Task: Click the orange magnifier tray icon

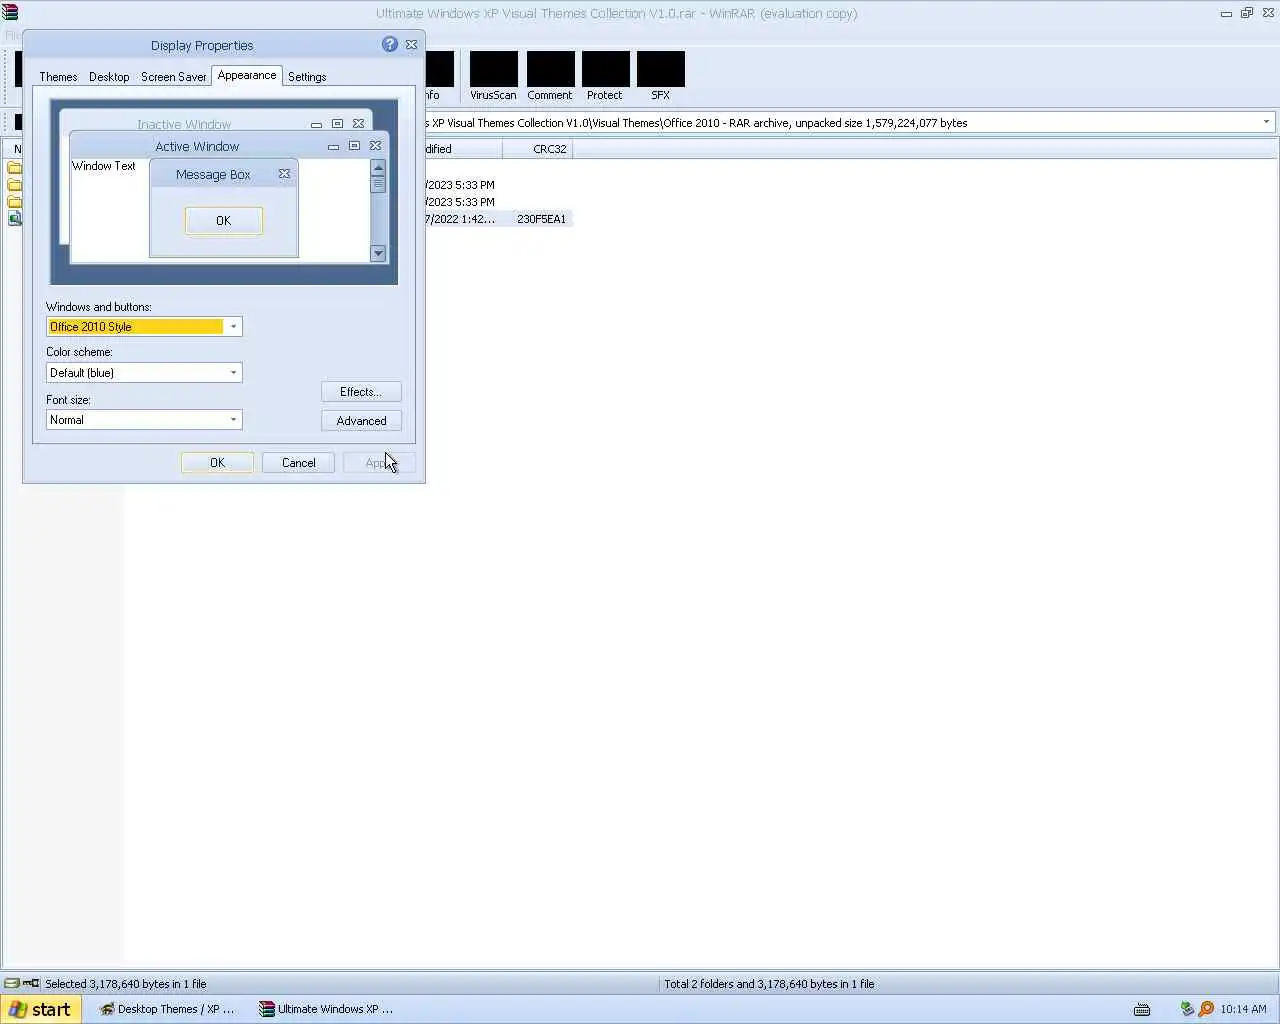Action: click(x=1206, y=1009)
